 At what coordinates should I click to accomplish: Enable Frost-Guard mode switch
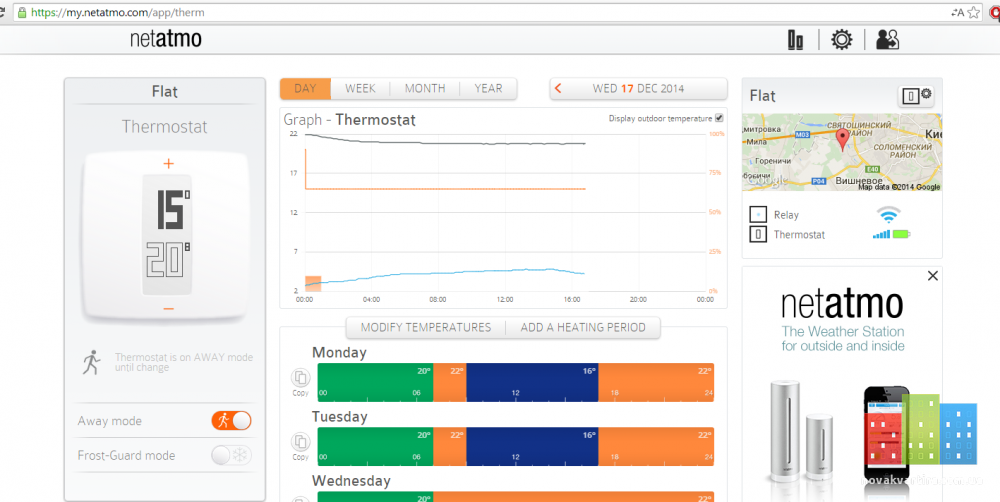232,455
